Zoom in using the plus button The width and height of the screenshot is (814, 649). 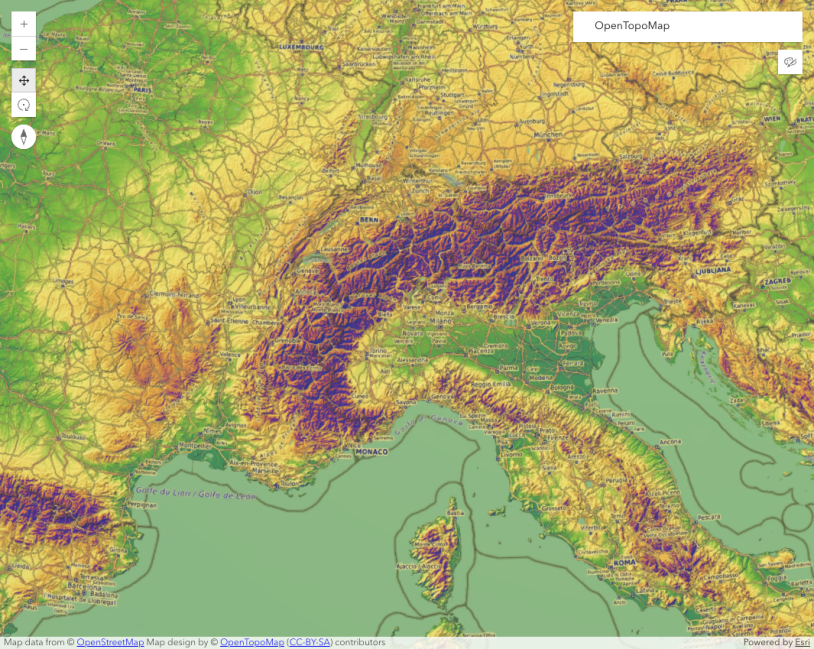coord(24,24)
